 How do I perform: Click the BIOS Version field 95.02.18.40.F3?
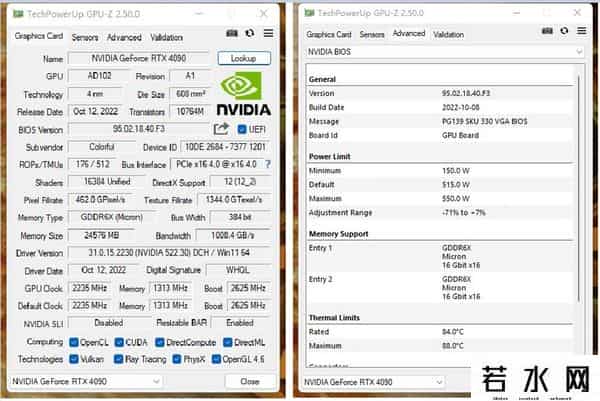tap(139, 129)
